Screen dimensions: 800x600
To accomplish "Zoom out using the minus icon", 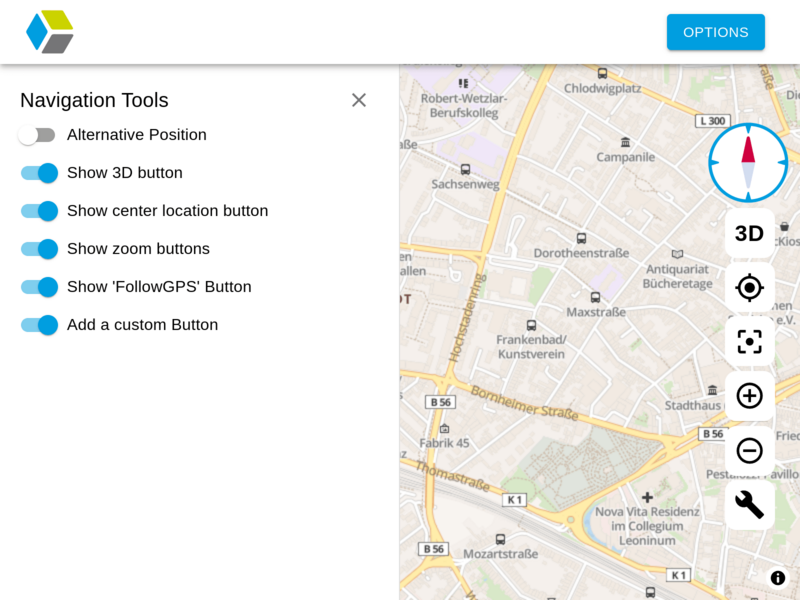I will click(x=749, y=450).
